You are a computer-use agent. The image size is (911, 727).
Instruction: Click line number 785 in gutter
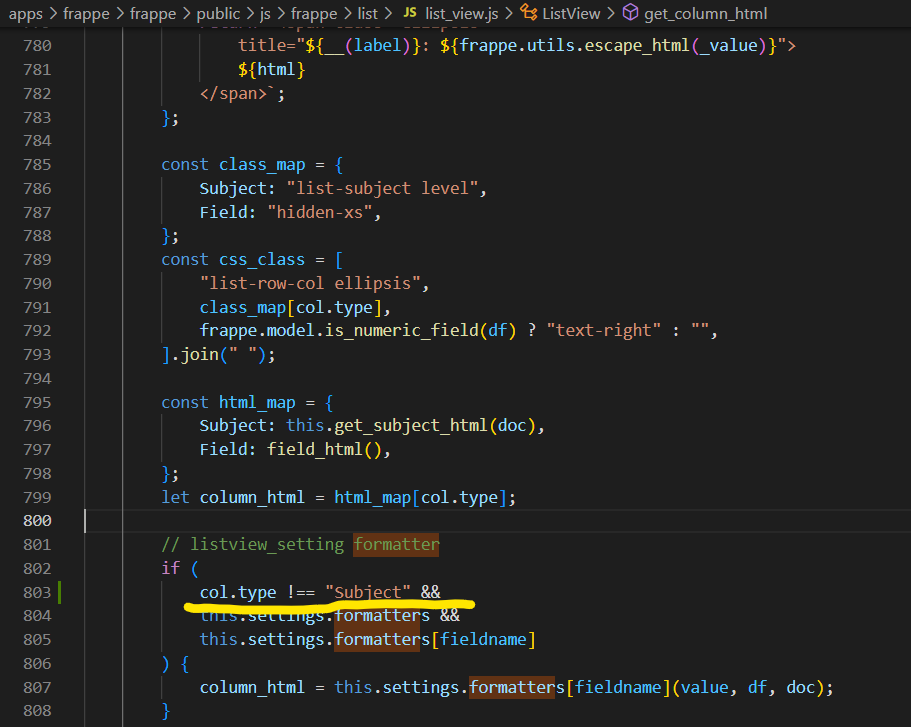(37, 165)
